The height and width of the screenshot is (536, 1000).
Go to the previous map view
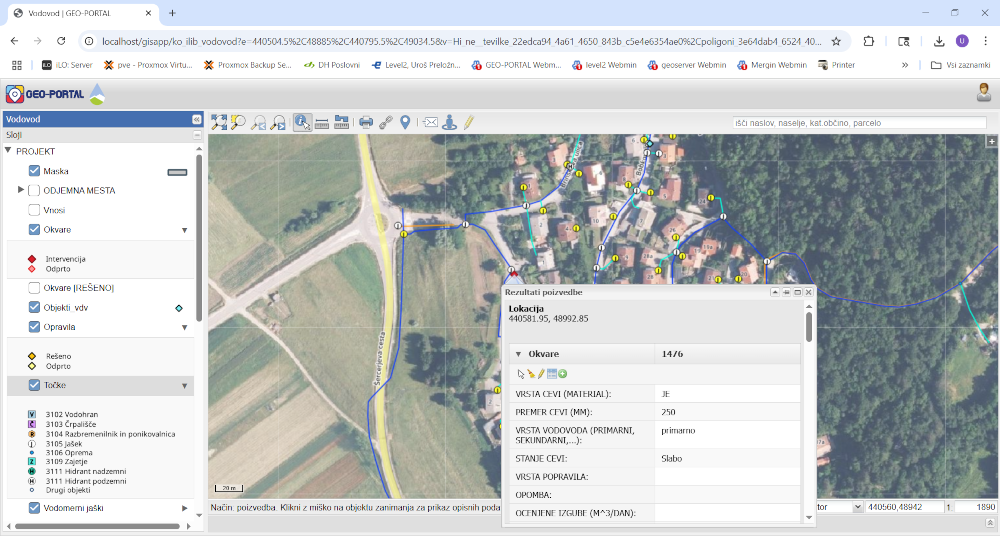point(258,123)
